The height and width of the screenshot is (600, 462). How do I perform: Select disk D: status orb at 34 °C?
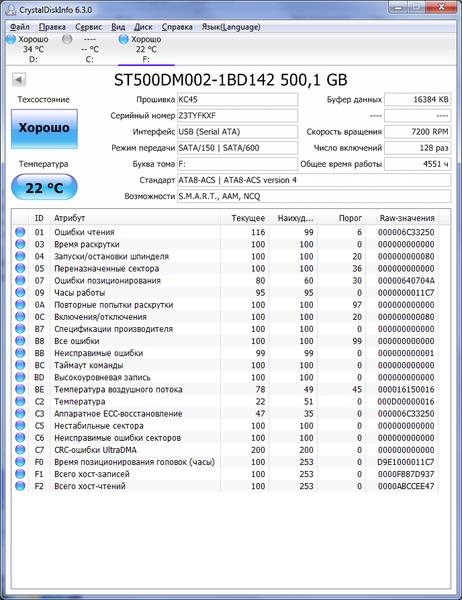click(x=11, y=39)
